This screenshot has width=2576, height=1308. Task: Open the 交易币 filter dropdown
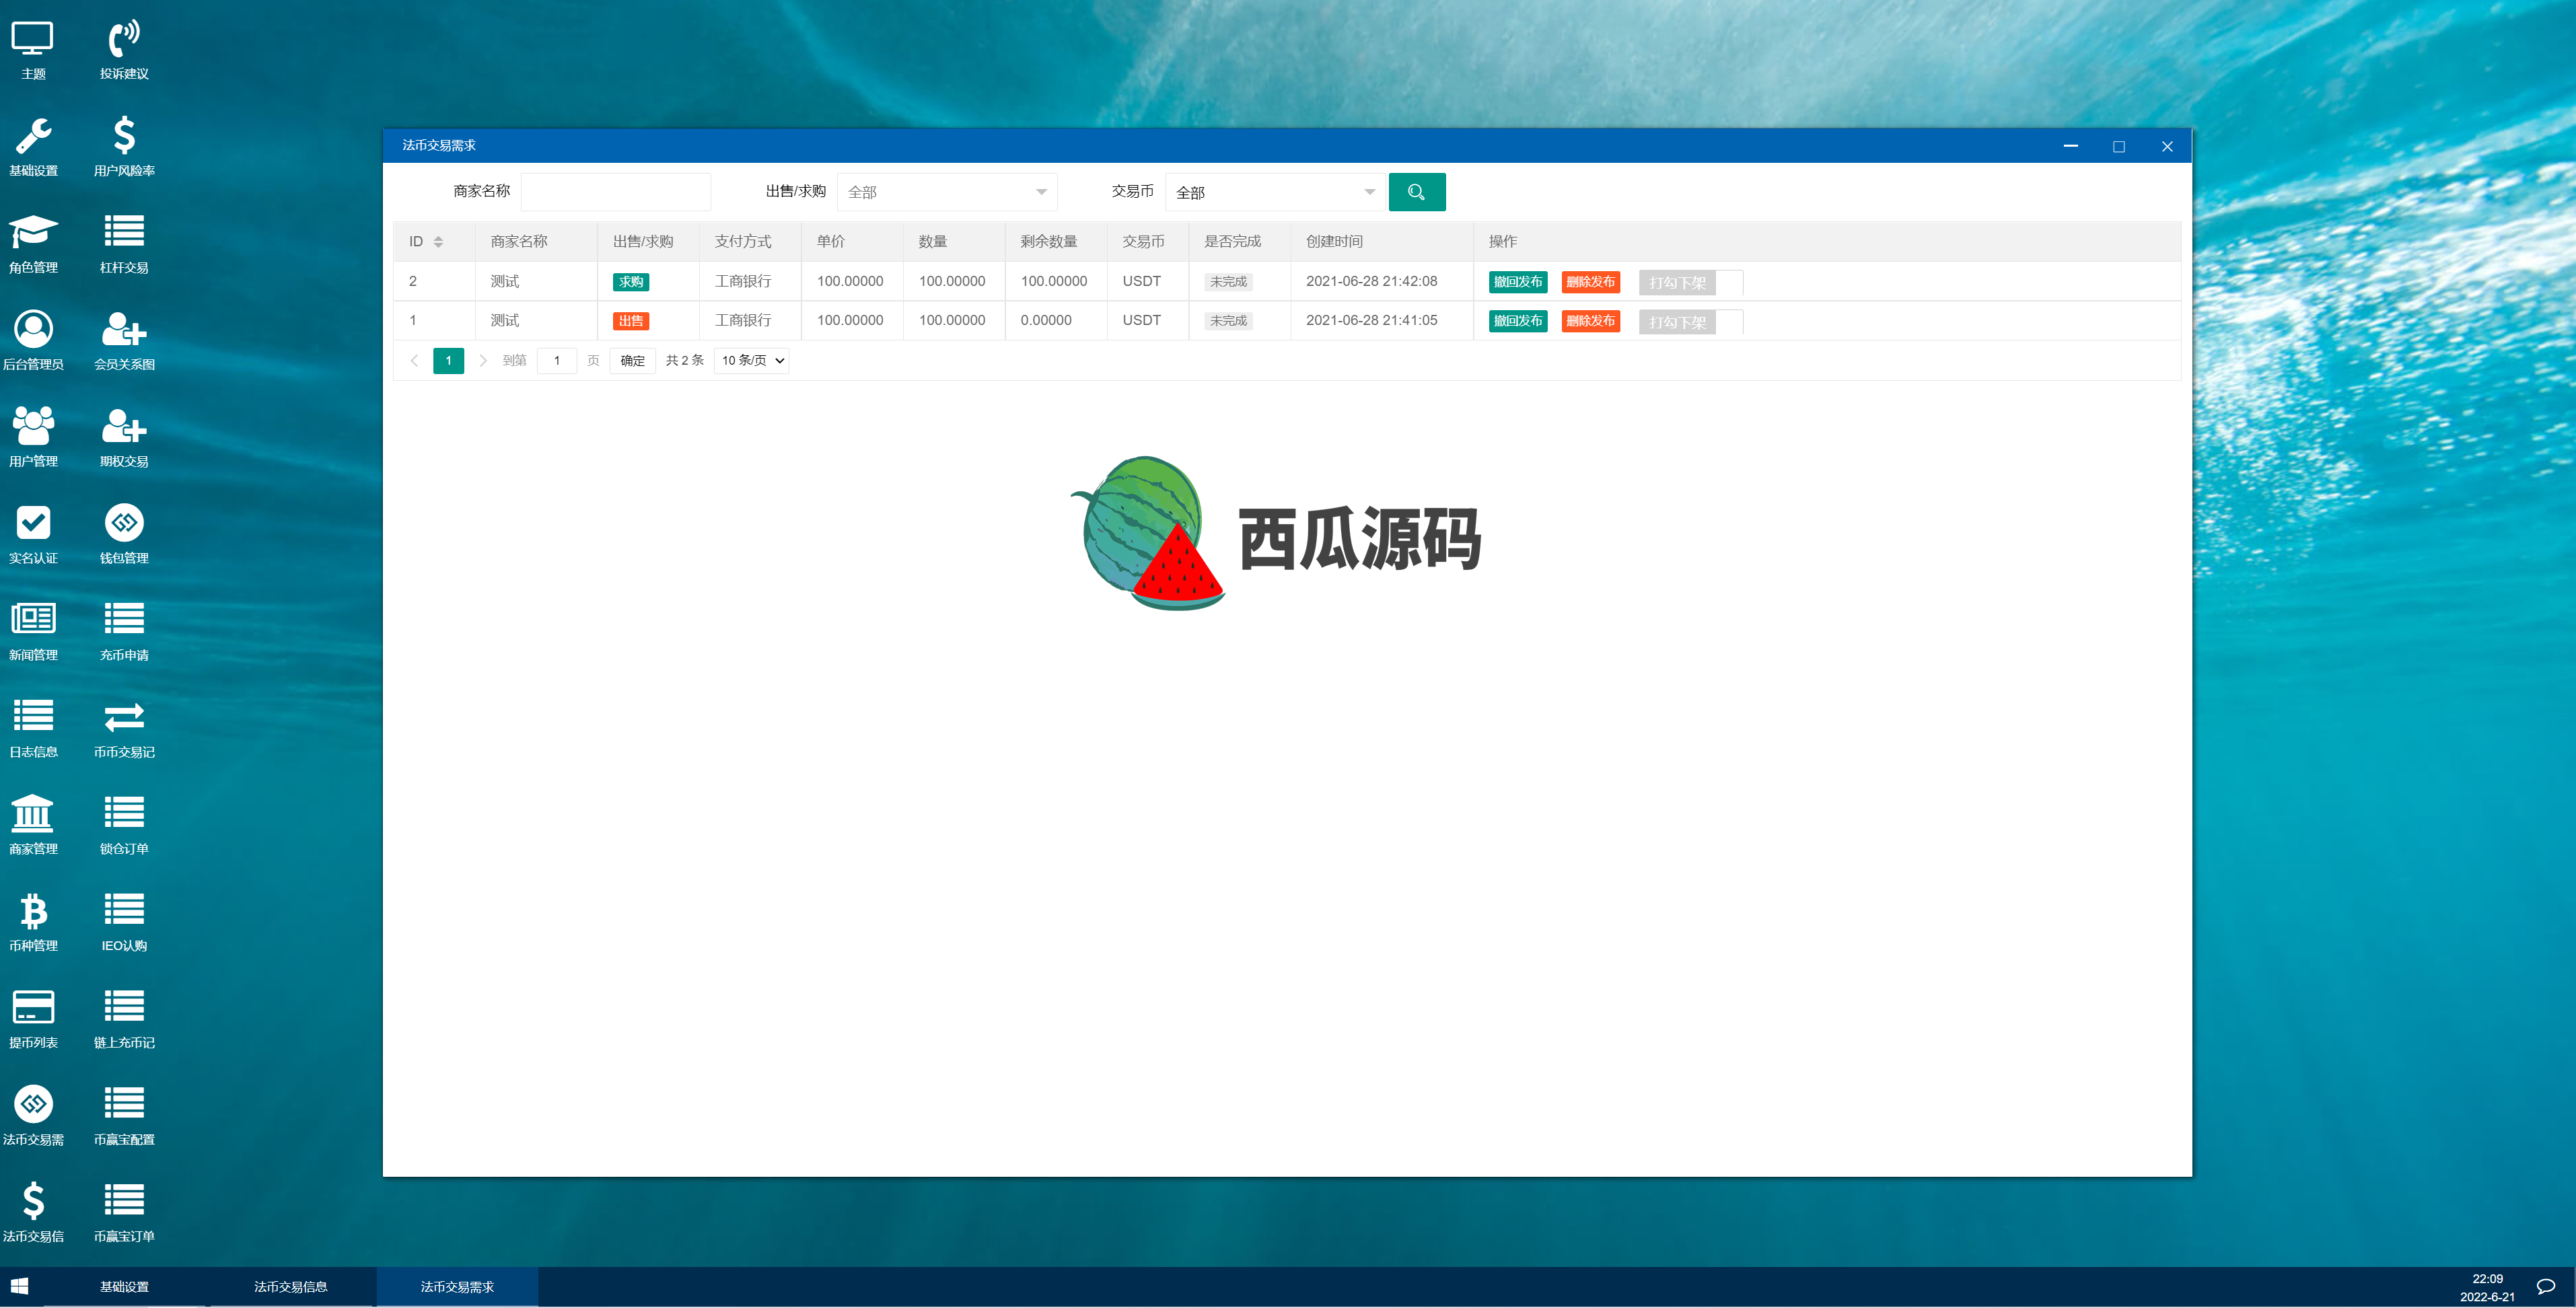pos(1275,192)
